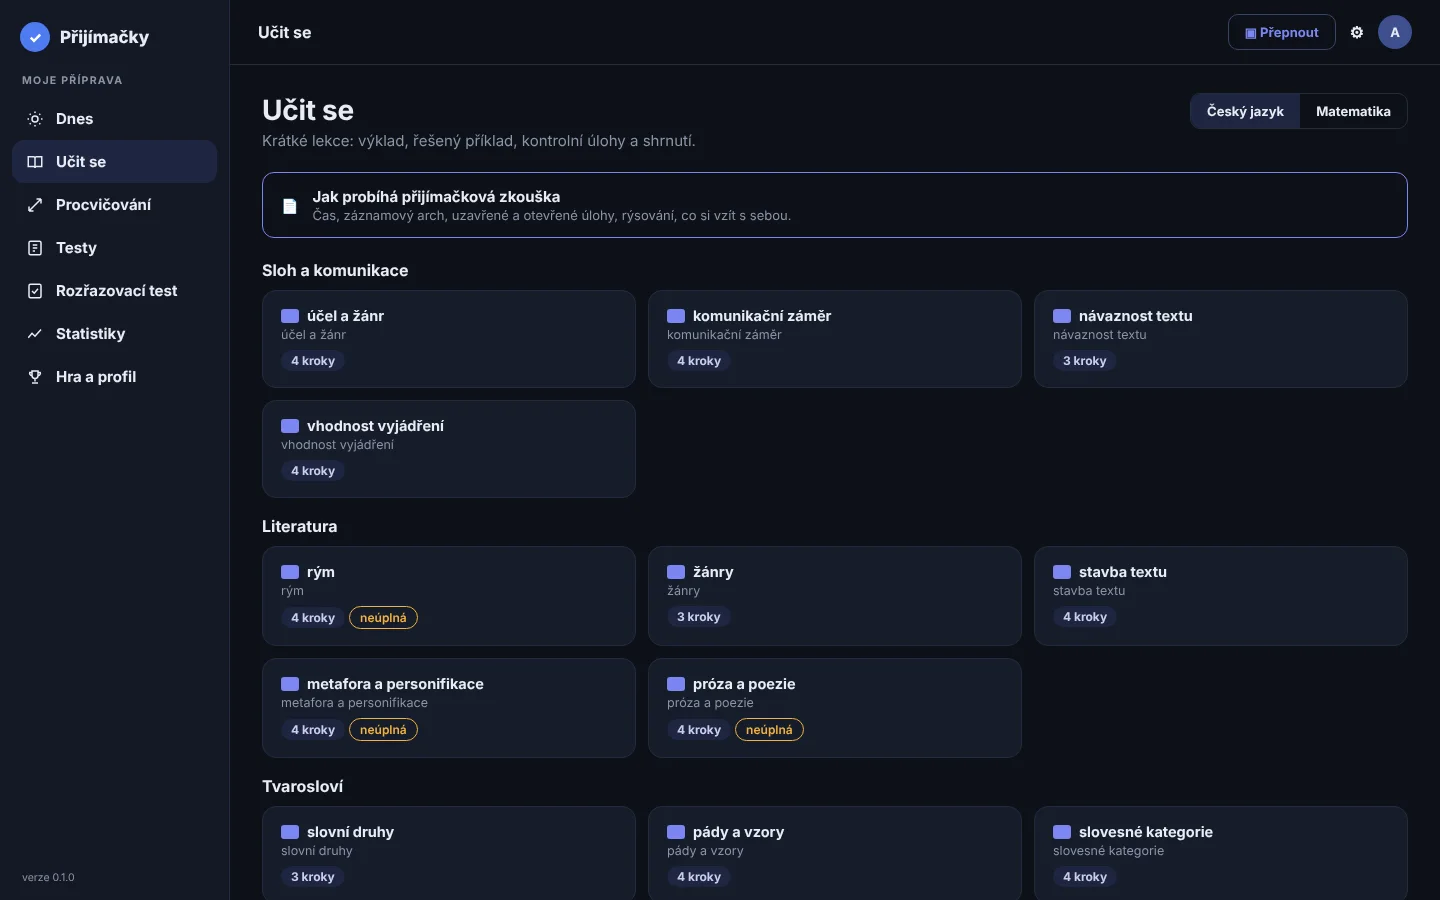
Task: Click the 3 kroky badge on slovní druhy
Action: 313,877
